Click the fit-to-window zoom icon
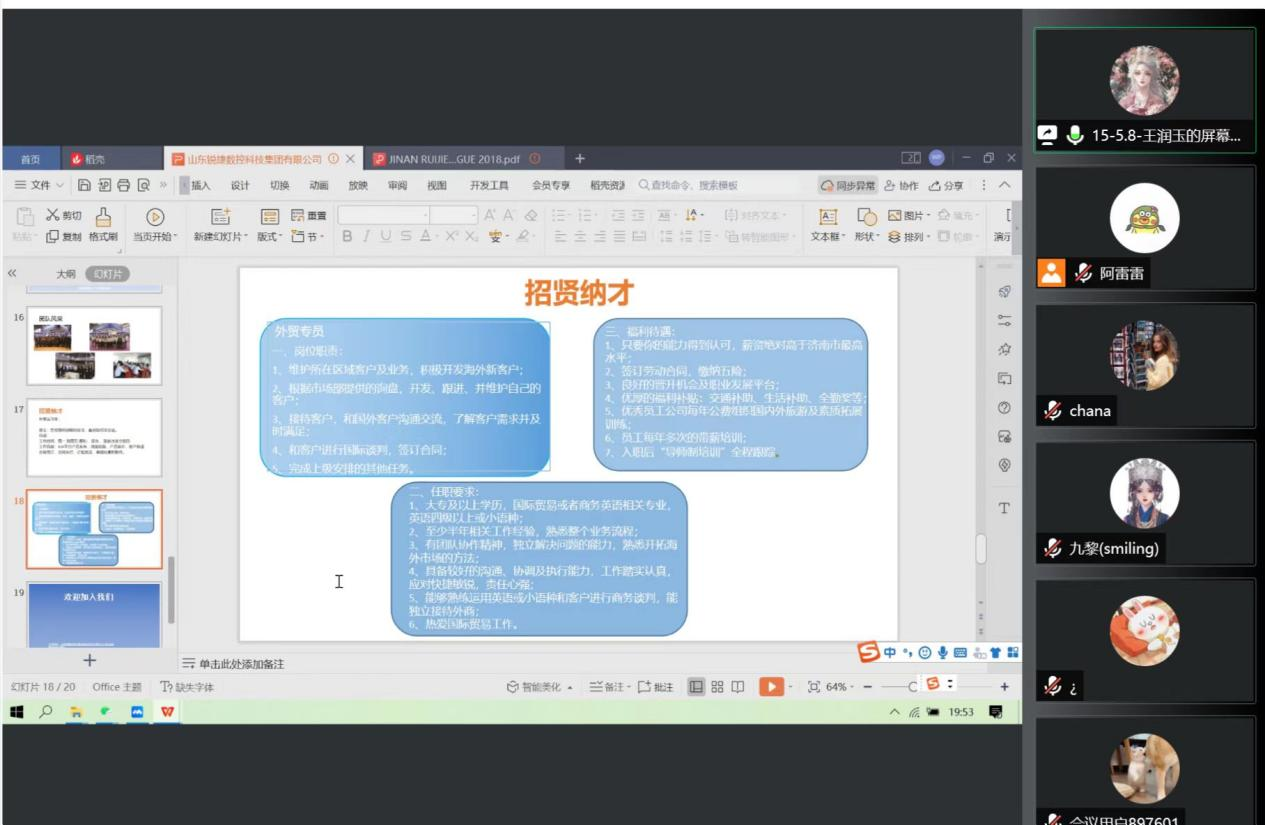This screenshot has width=1265, height=825. 813,687
